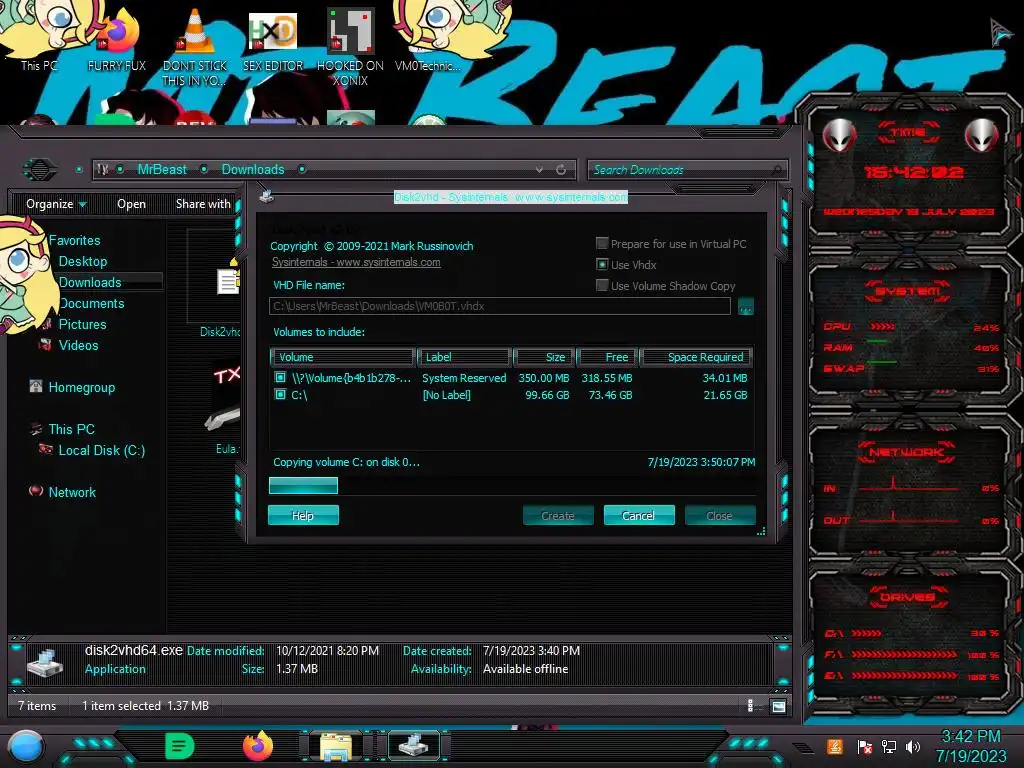Viewport: 1024px width, 768px height.
Task: Switch to Disk2vhd on the taskbar
Action: click(x=414, y=746)
